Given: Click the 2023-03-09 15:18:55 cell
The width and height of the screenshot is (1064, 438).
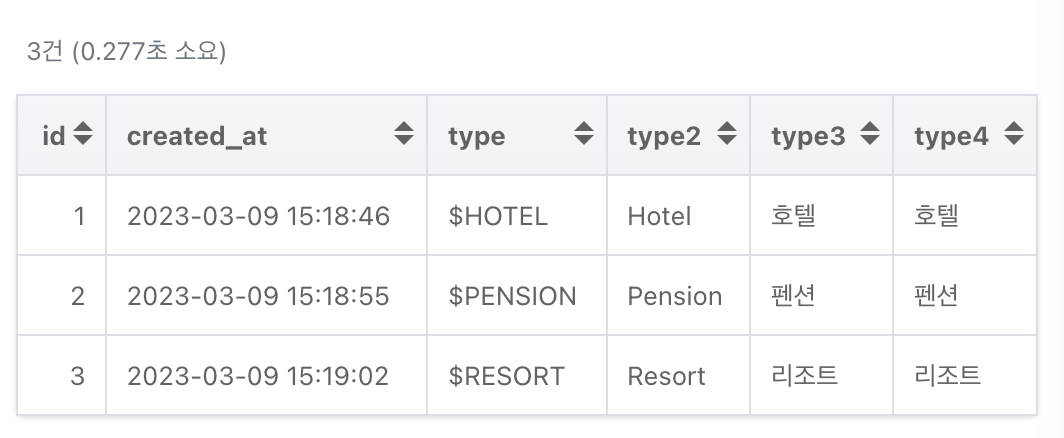Looking at the screenshot, I should (x=258, y=296).
